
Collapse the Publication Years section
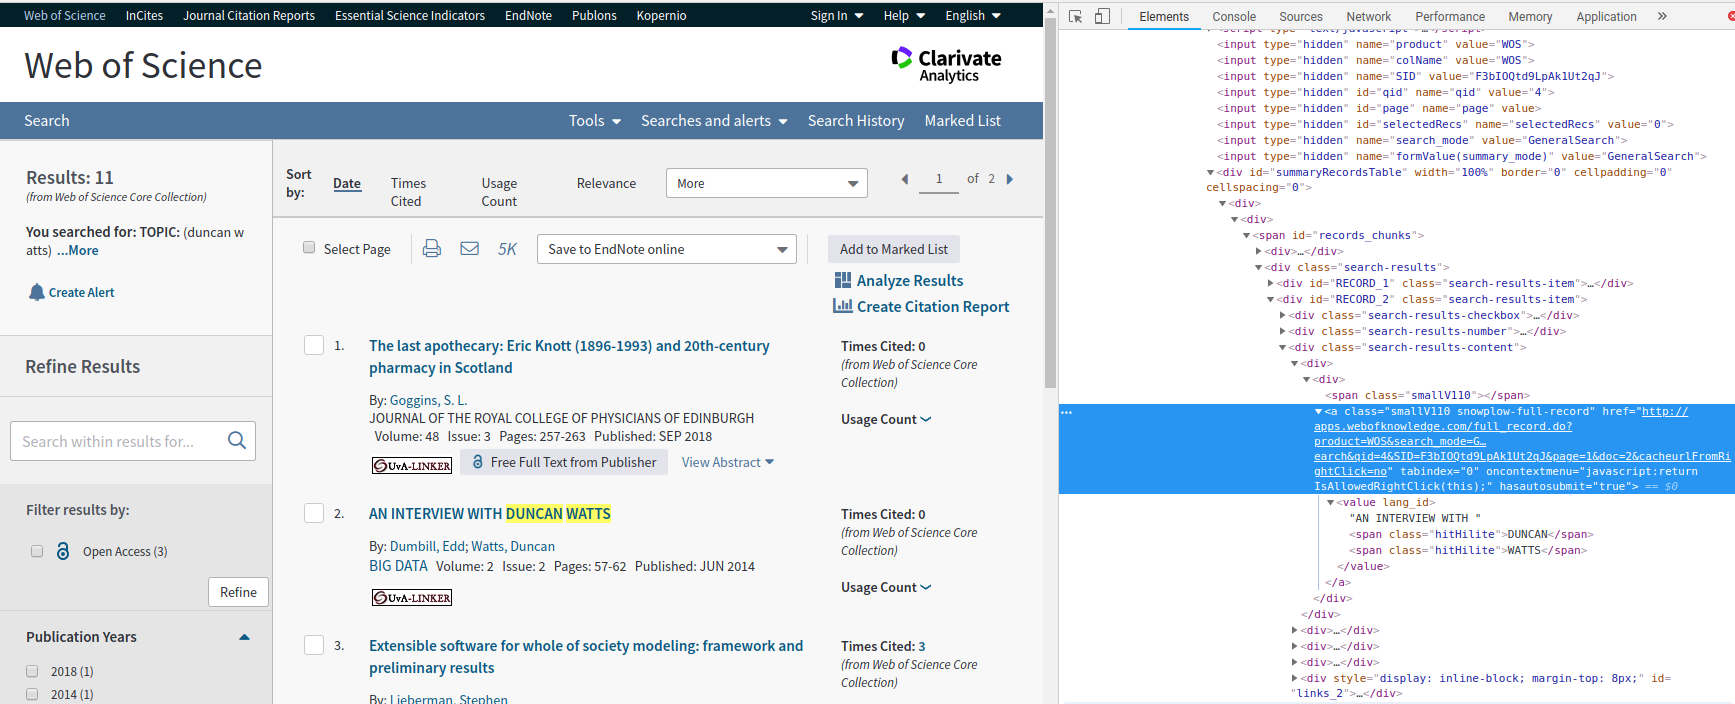[244, 637]
